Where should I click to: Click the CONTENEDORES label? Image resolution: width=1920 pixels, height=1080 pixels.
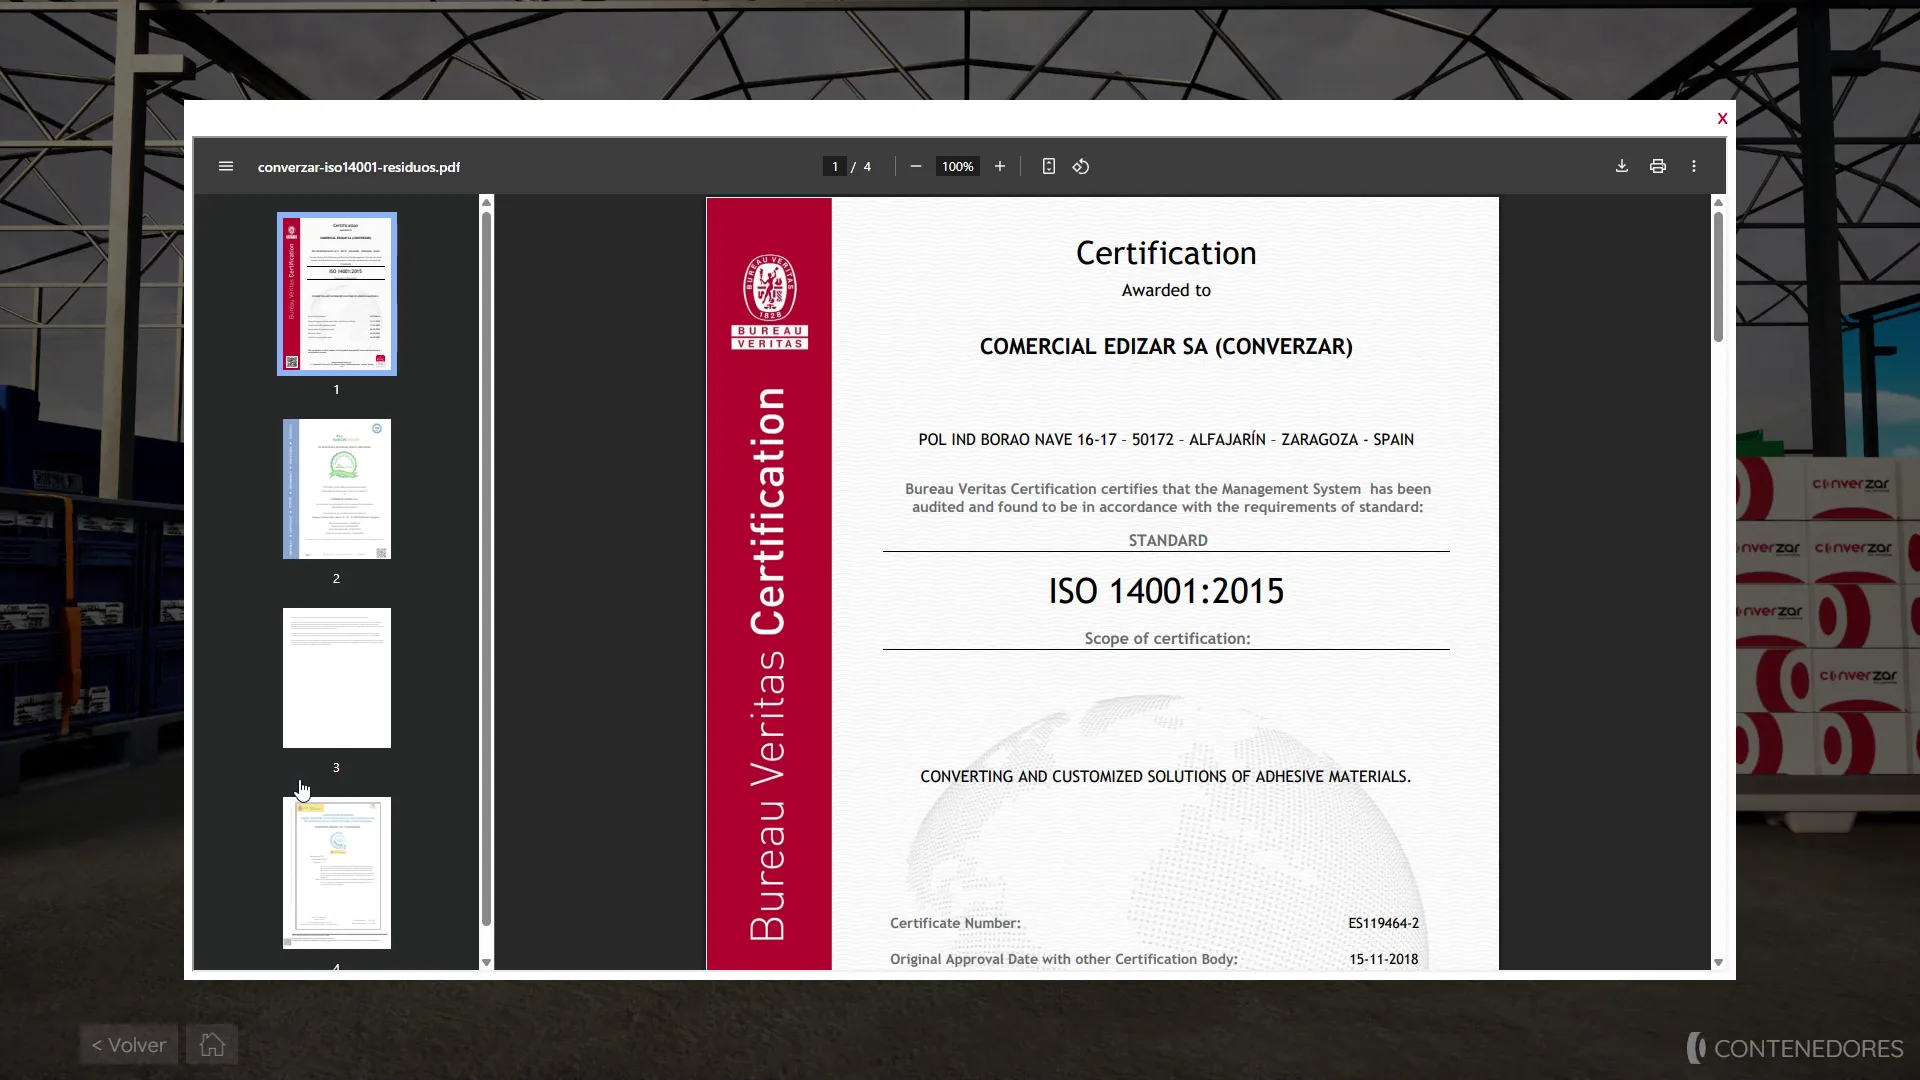1809,1048
